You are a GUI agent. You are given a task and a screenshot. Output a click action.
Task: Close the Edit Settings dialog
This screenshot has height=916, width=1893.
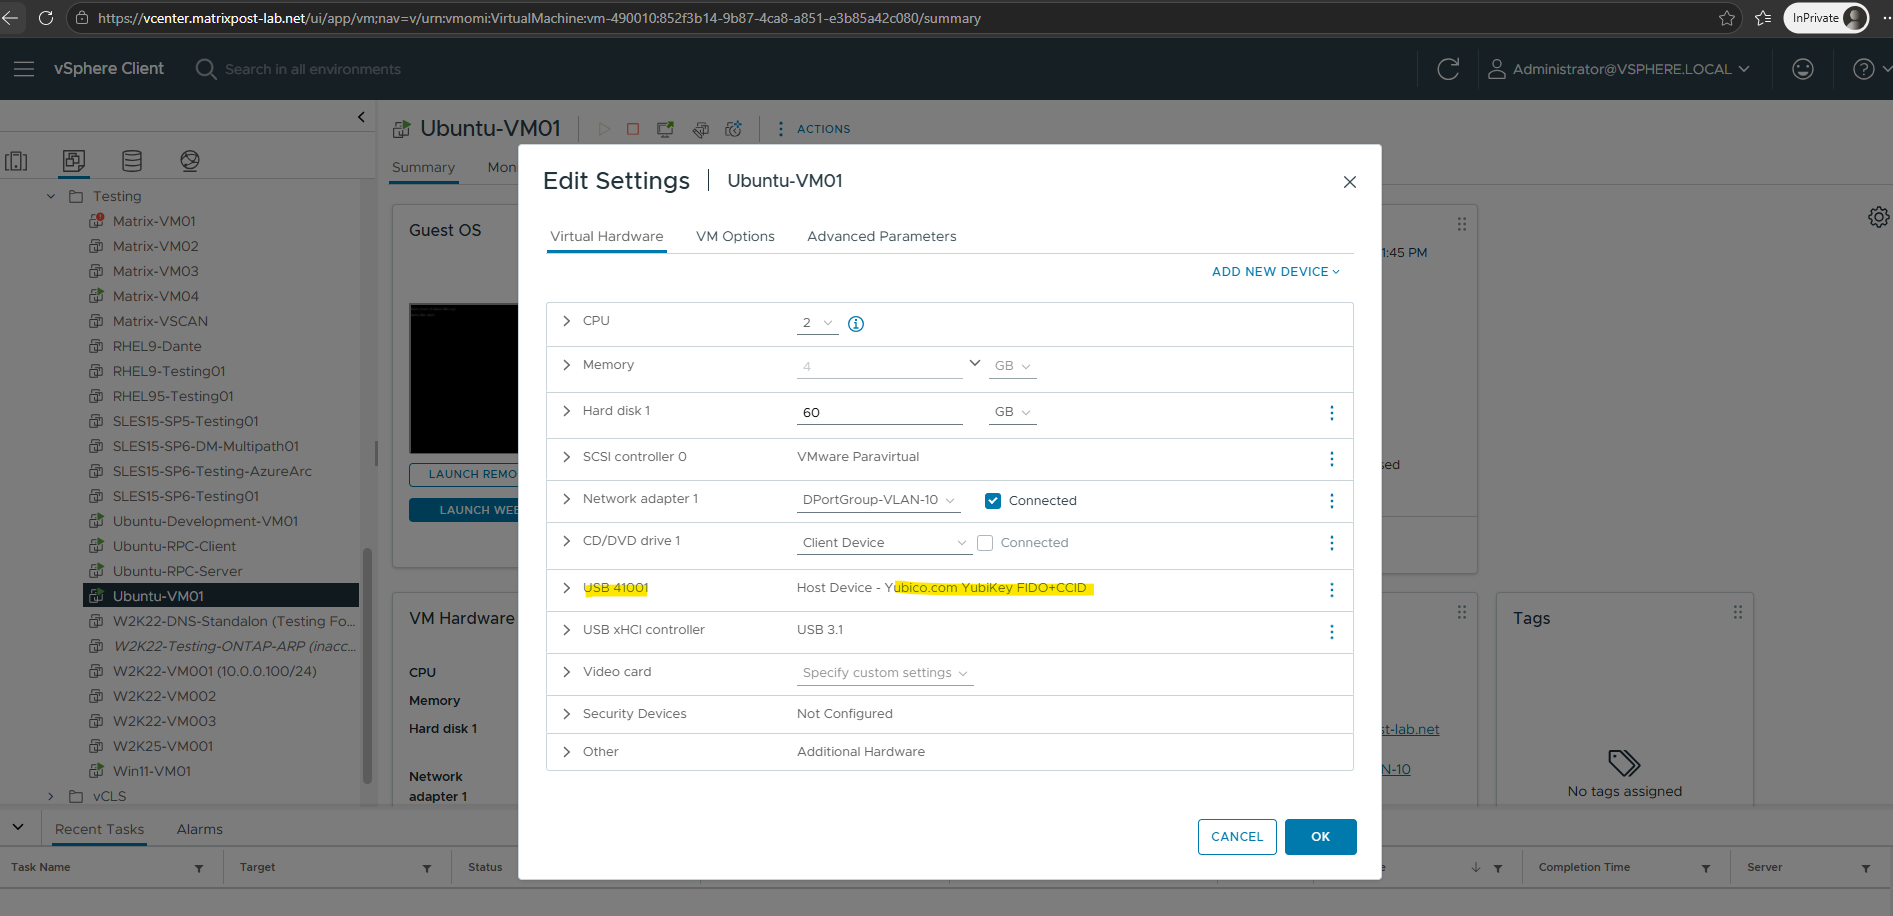click(1350, 182)
